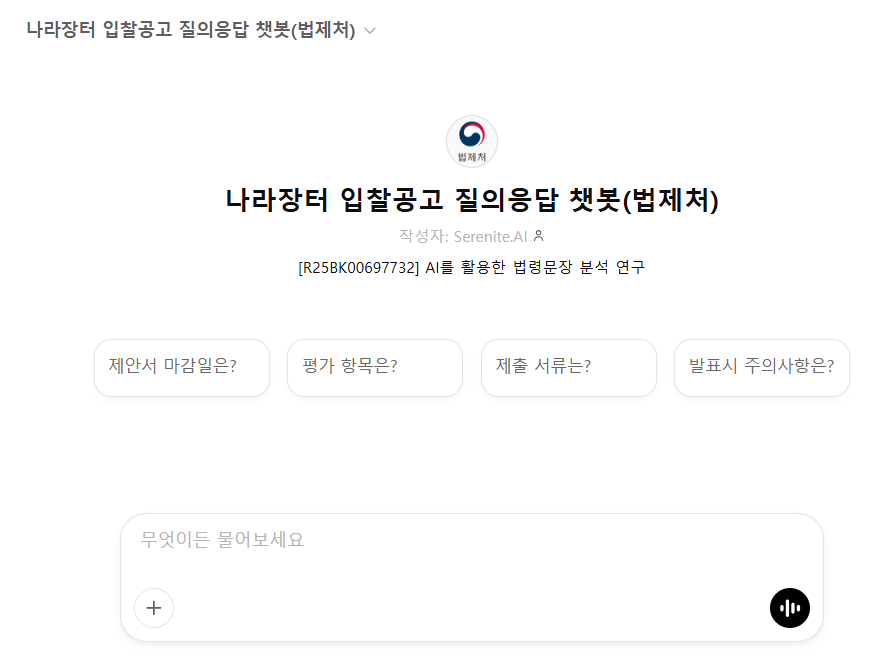The image size is (883, 669).
Task: Click the 법제처 logo avatar
Action: pyautogui.click(x=471, y=141)
